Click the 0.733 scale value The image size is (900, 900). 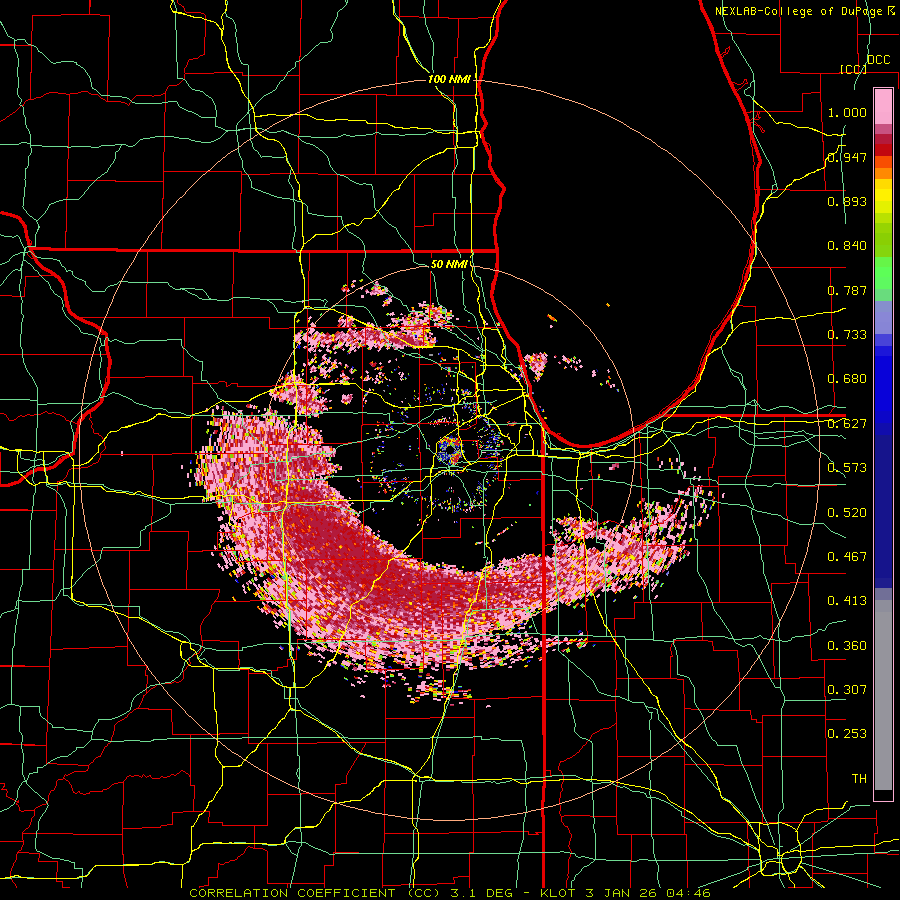coord(847,335)
